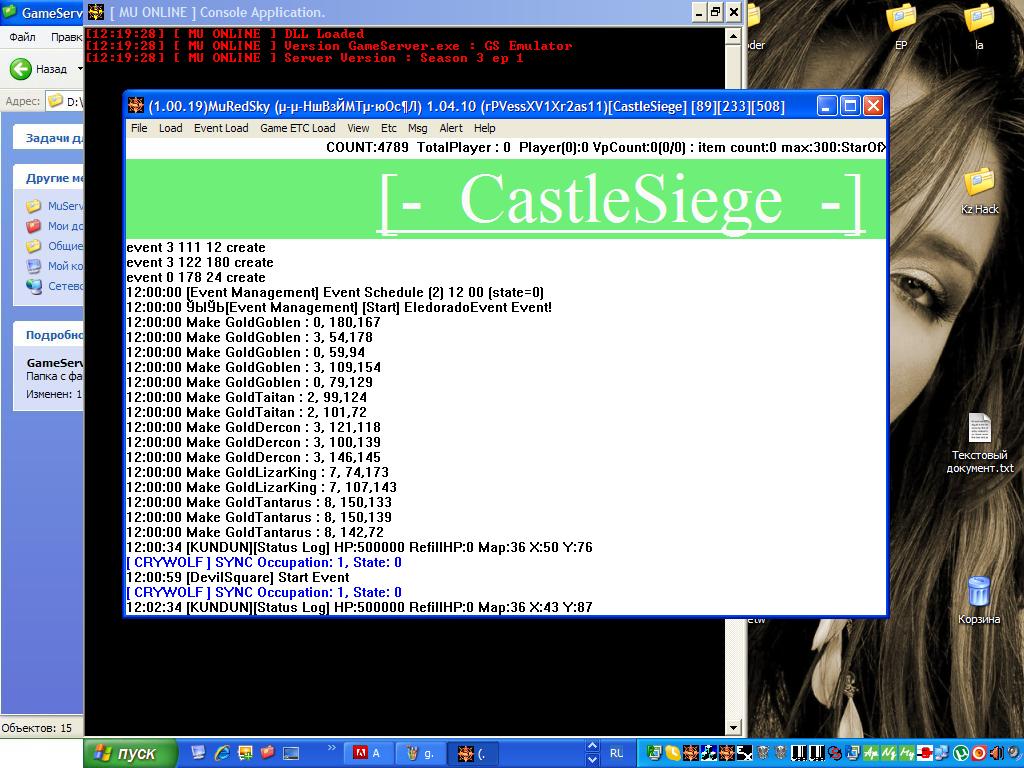This screenshot has height=768, width=1024.
Task: Click the first system tray icon
Action: click(x=654, y=753)
